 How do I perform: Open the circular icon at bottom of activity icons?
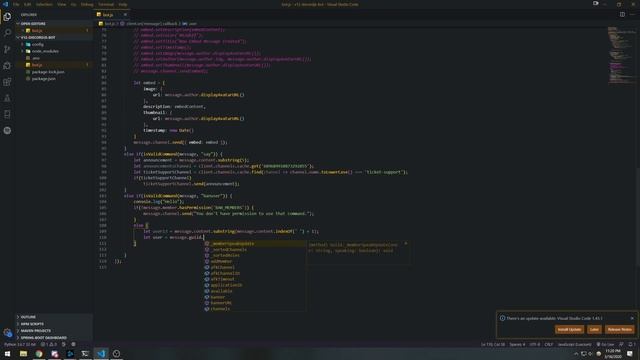7,131
